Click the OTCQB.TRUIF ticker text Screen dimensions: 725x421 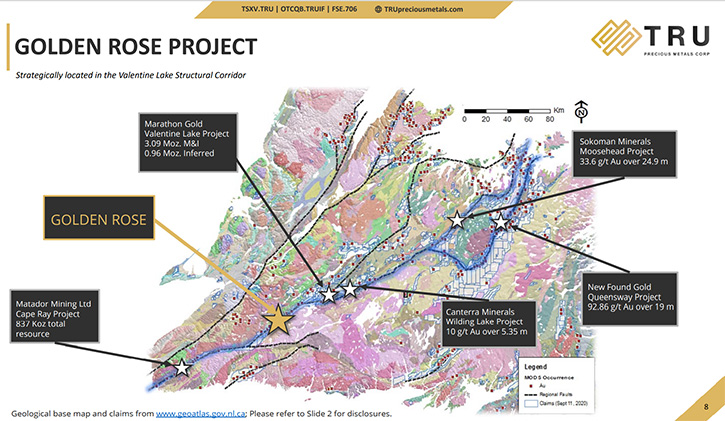(303, 9)
